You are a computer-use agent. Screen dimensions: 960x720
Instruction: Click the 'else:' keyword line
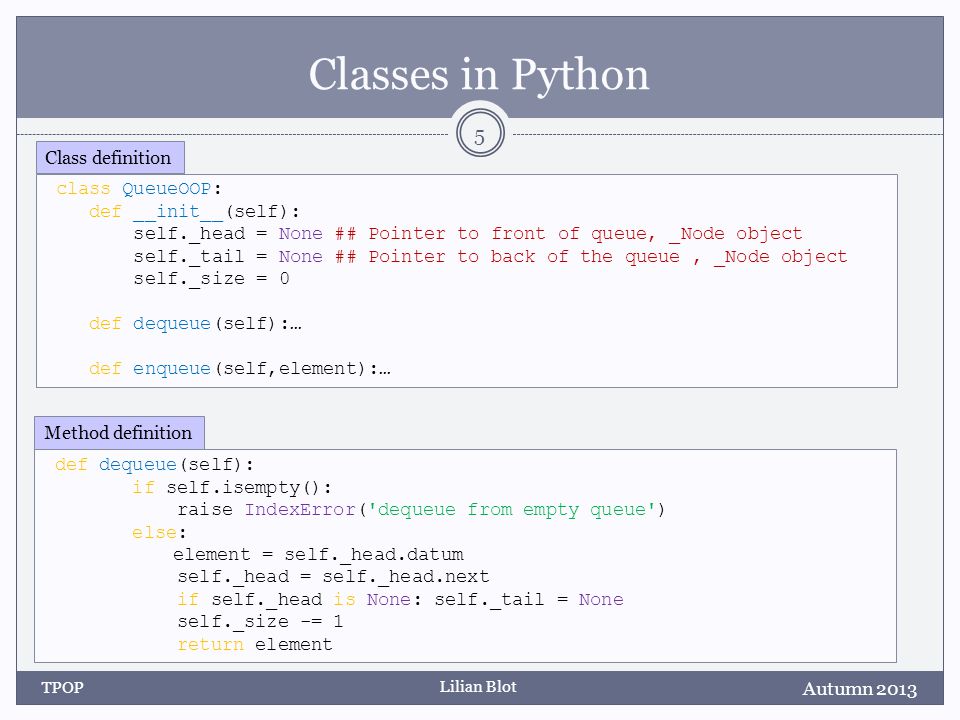click(x=159, y=532)
